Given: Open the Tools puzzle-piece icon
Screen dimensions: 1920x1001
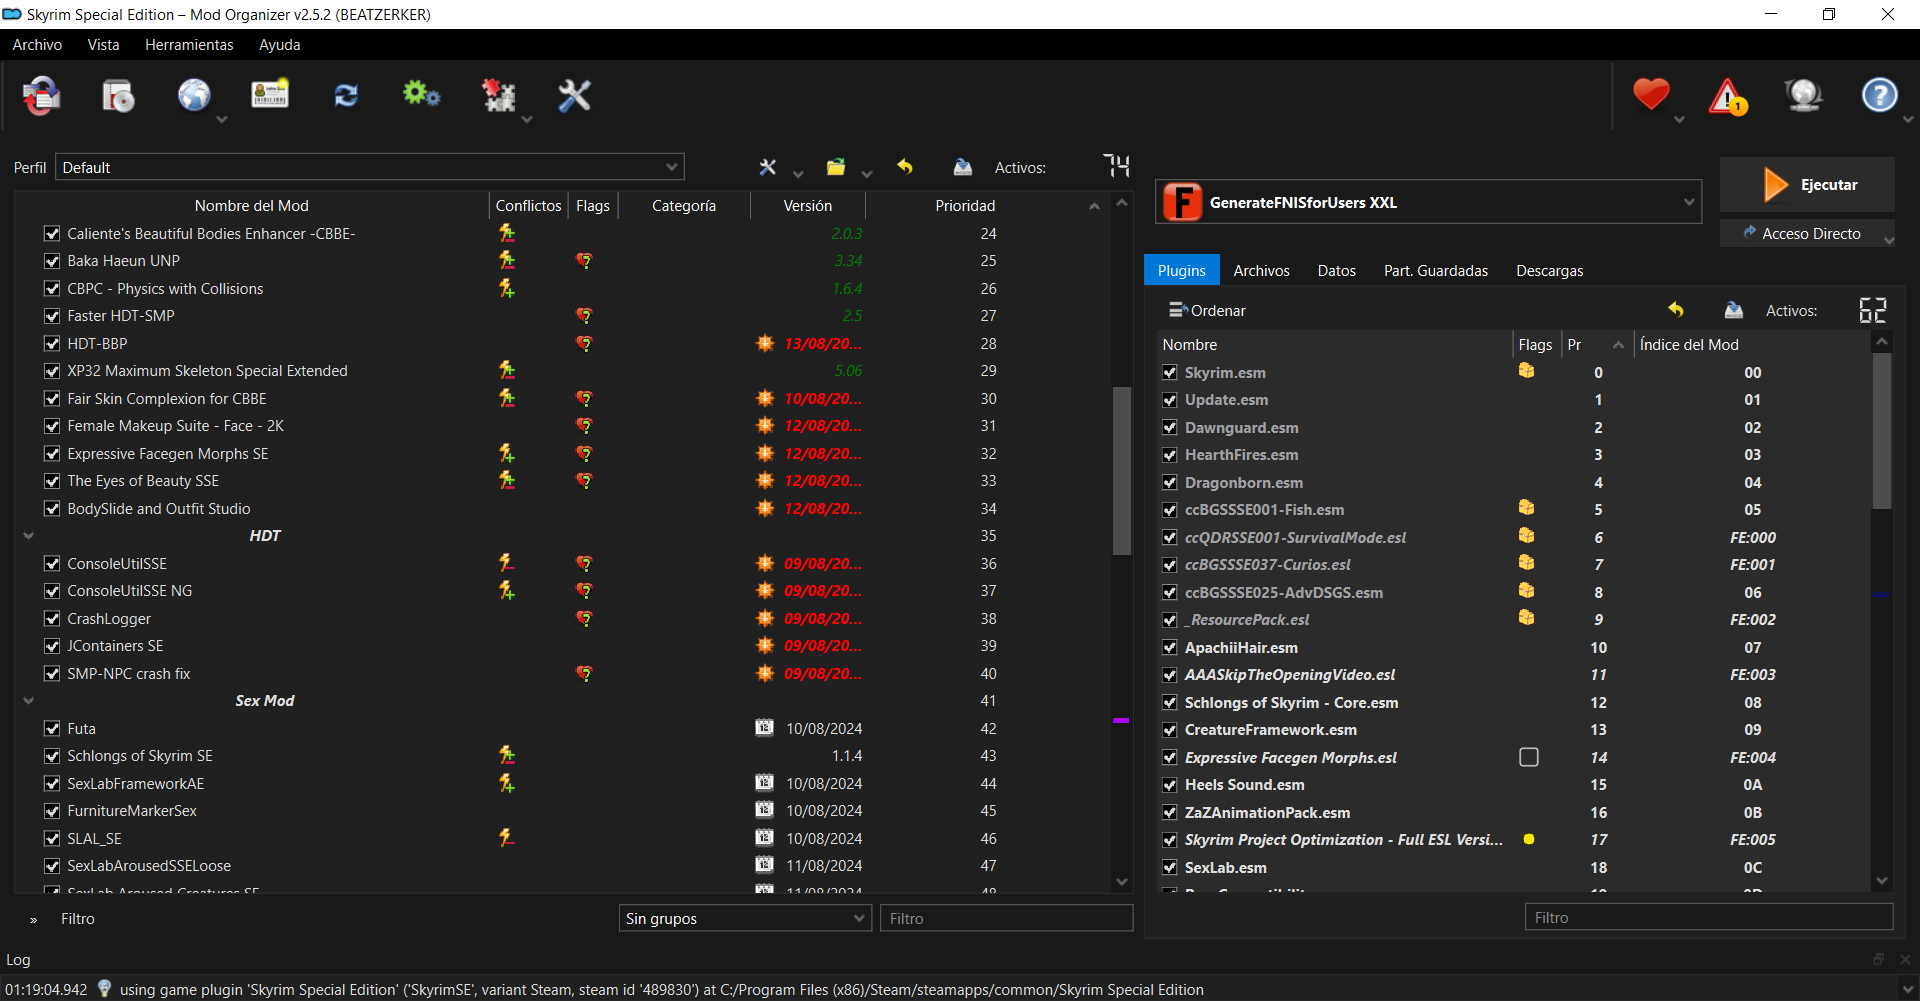Looking at the screenshot, I should (x=498, y=96).
